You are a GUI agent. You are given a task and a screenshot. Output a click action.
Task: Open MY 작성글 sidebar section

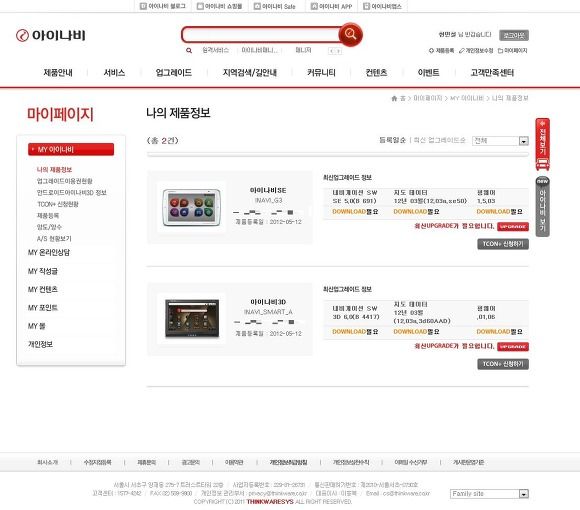[x=43, y=271]
